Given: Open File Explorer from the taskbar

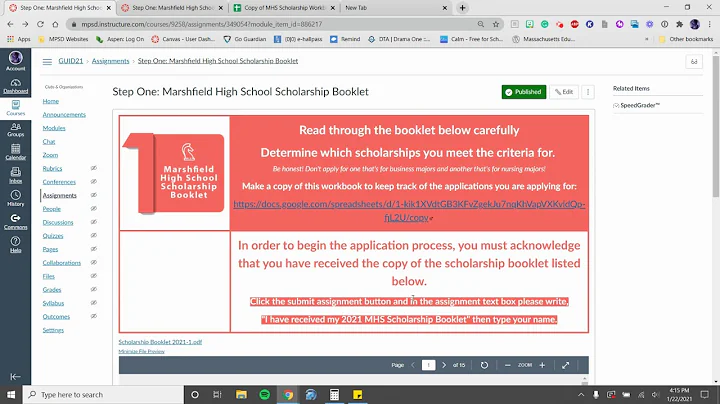Looking at the screenshot, I should click(x=241, y=395).
